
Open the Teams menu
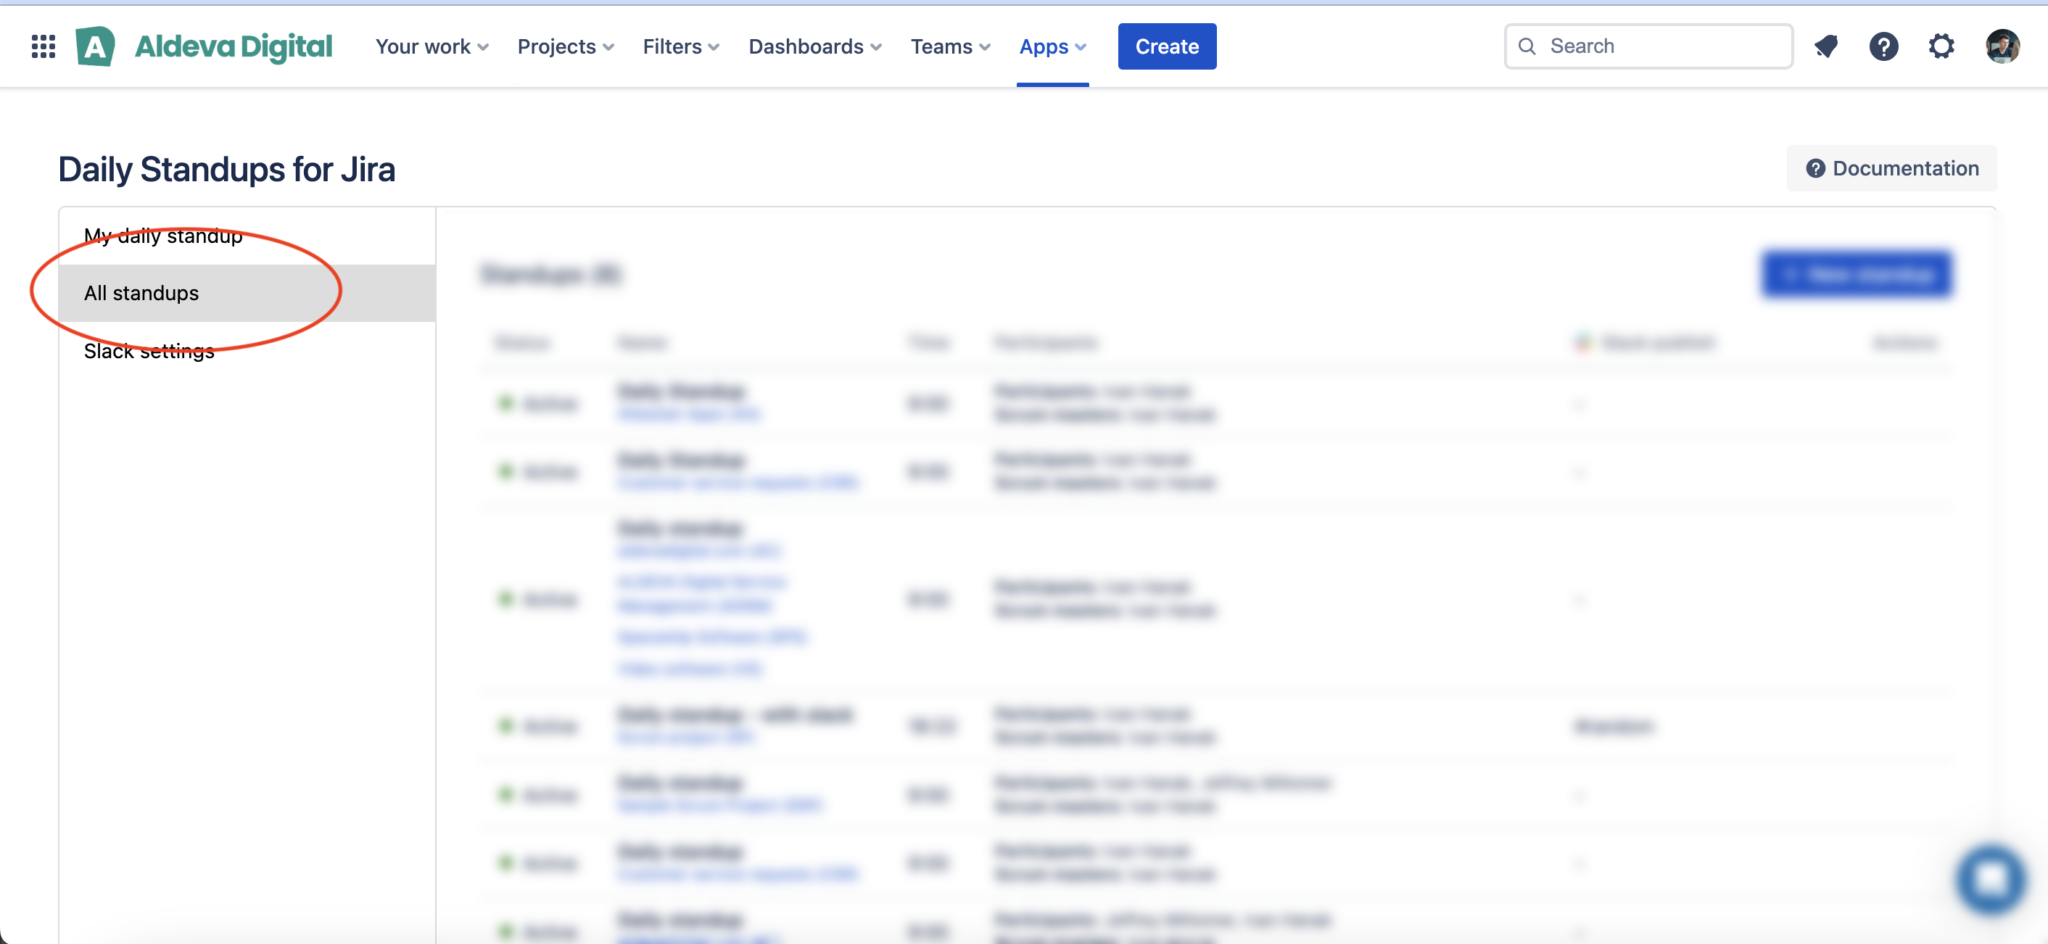[x=950, y=46]
